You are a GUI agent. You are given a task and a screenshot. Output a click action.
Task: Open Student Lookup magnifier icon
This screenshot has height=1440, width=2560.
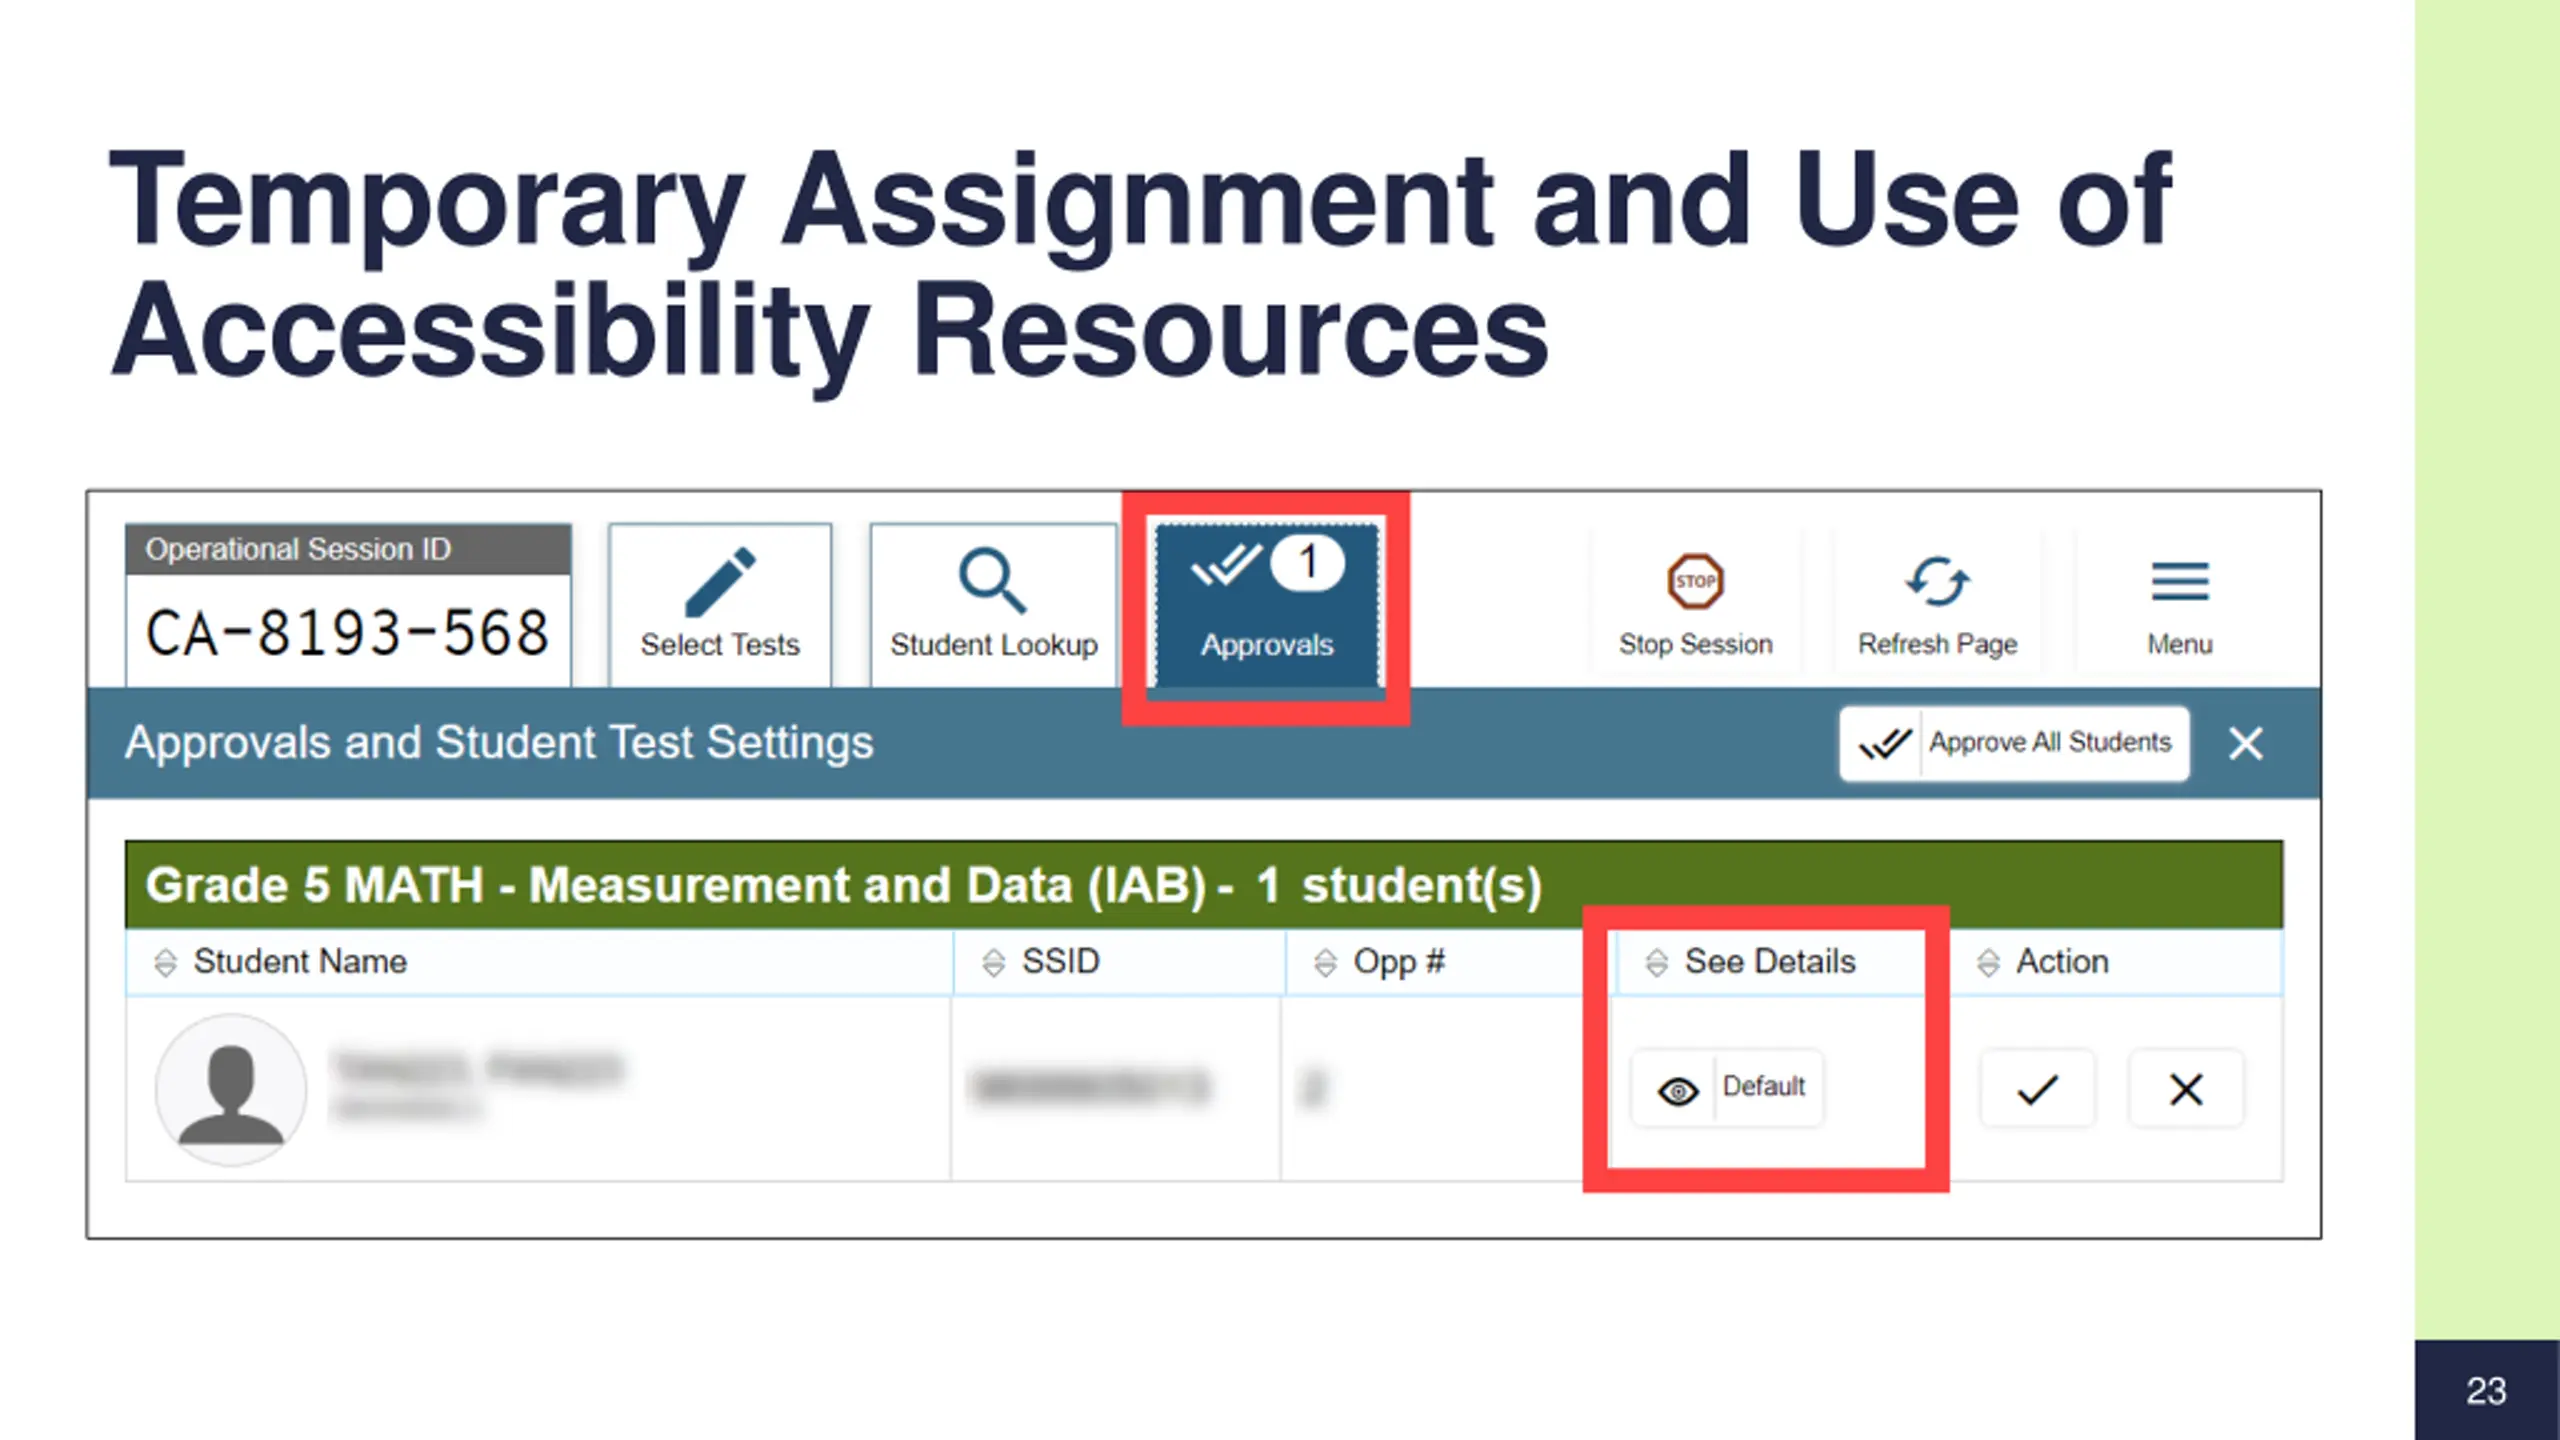(992, 579)
